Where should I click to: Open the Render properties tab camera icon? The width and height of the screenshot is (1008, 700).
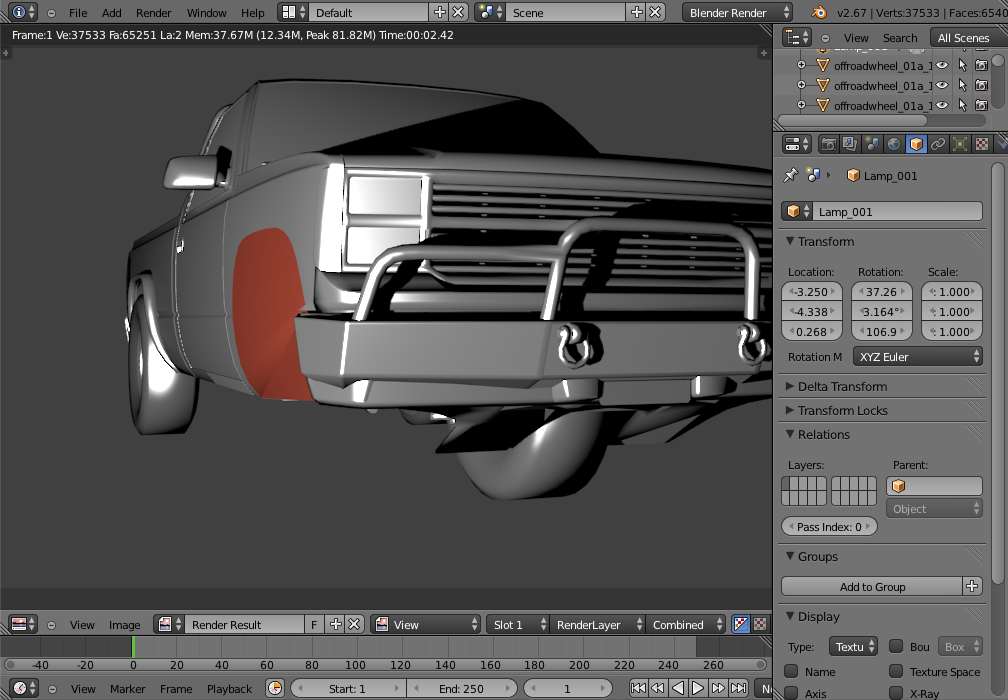click(828, 145)
